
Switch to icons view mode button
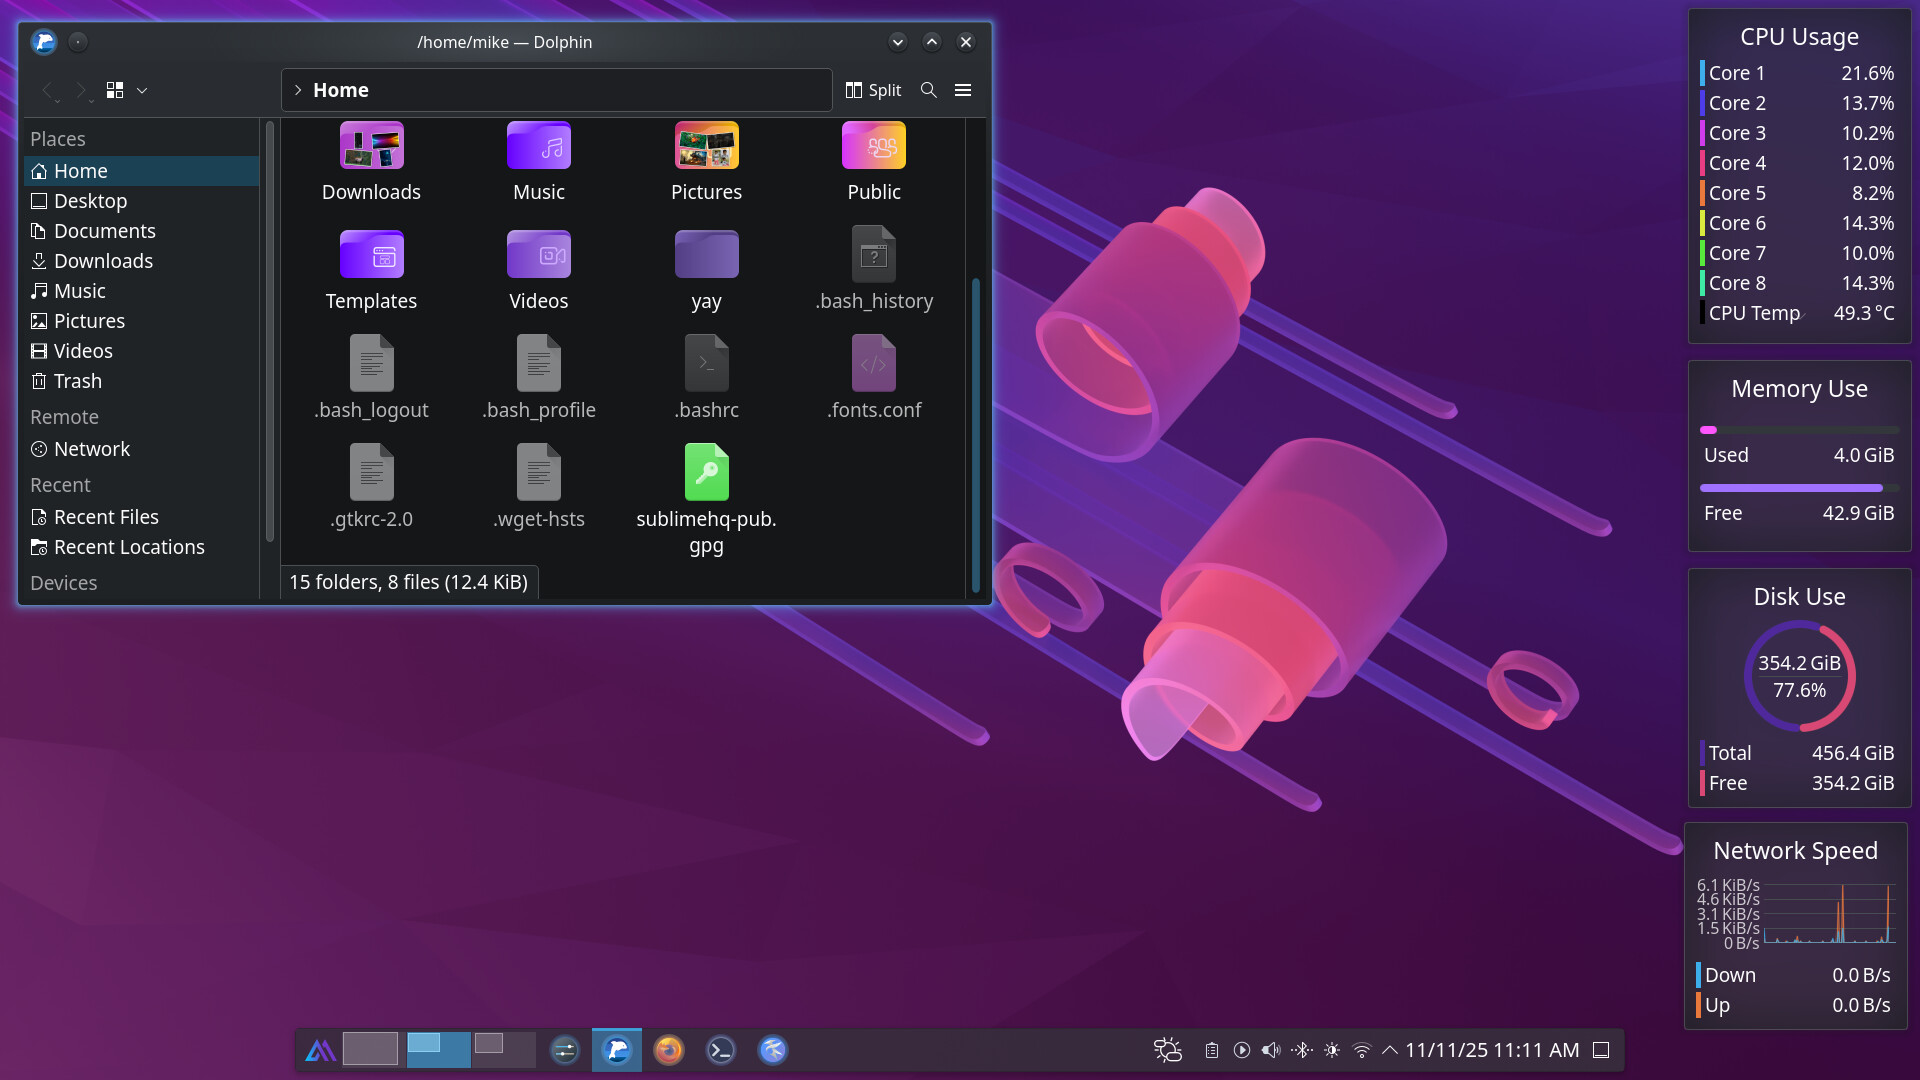click(x=115, y=90)
